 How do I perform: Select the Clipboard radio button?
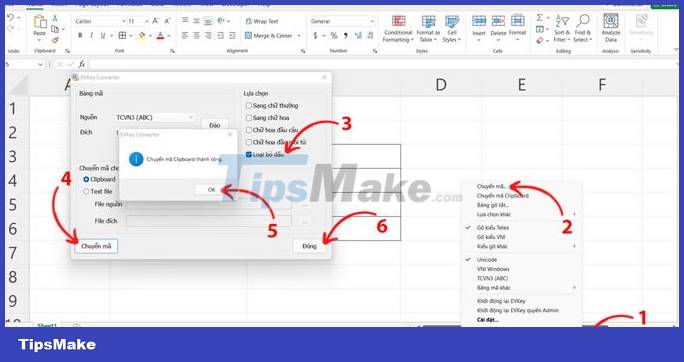click(x=86, y=179)
